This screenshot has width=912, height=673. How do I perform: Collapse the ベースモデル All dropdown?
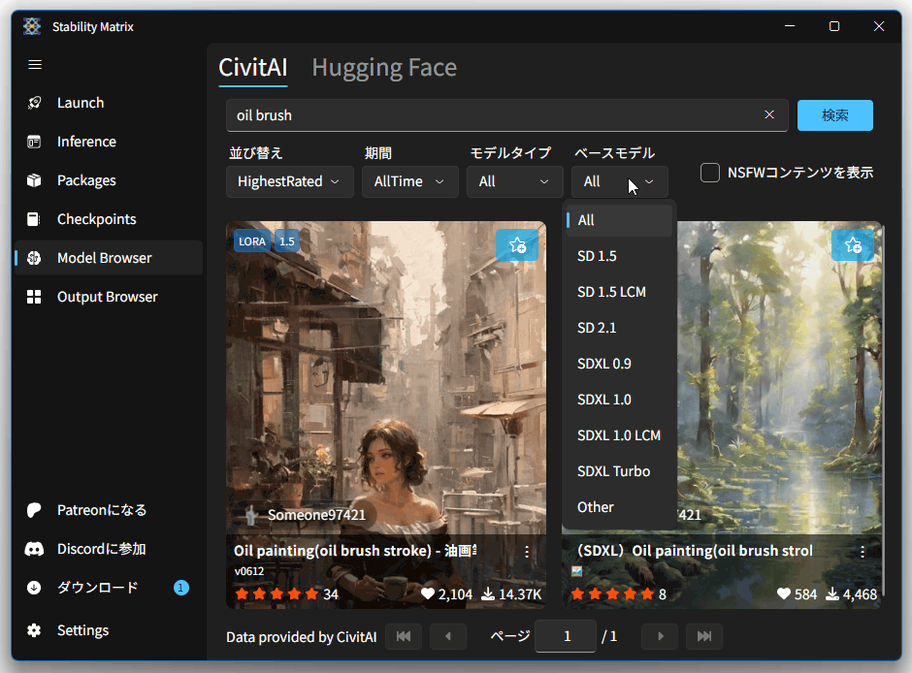619,182
